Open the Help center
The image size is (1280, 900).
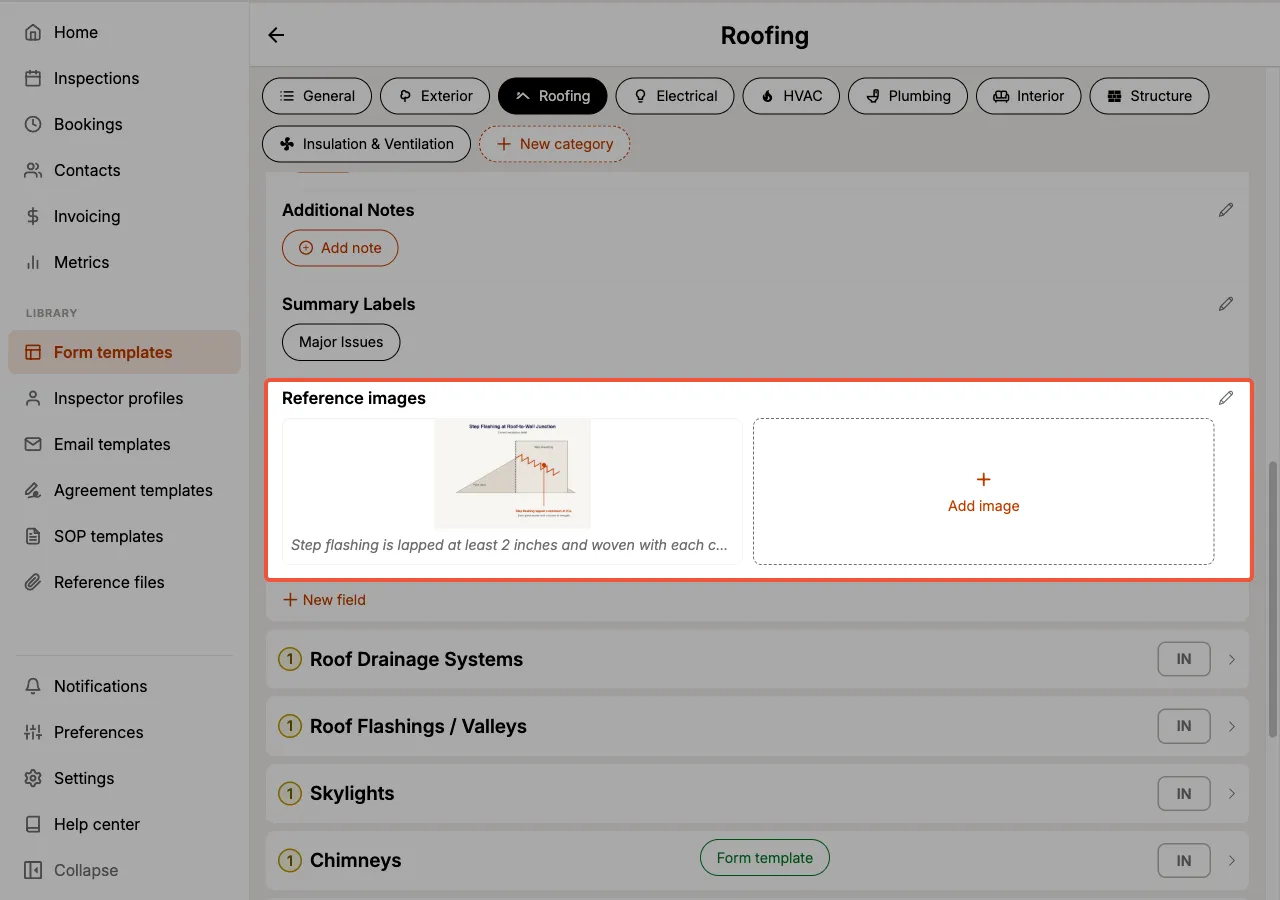pyautogui.click(x=125, y=824)
